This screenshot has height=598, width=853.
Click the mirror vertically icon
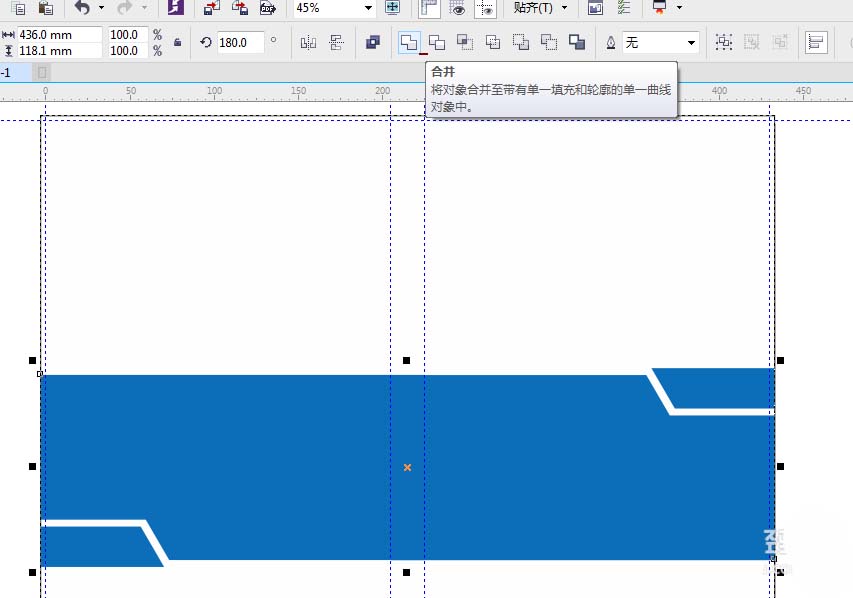coord(336,42)
